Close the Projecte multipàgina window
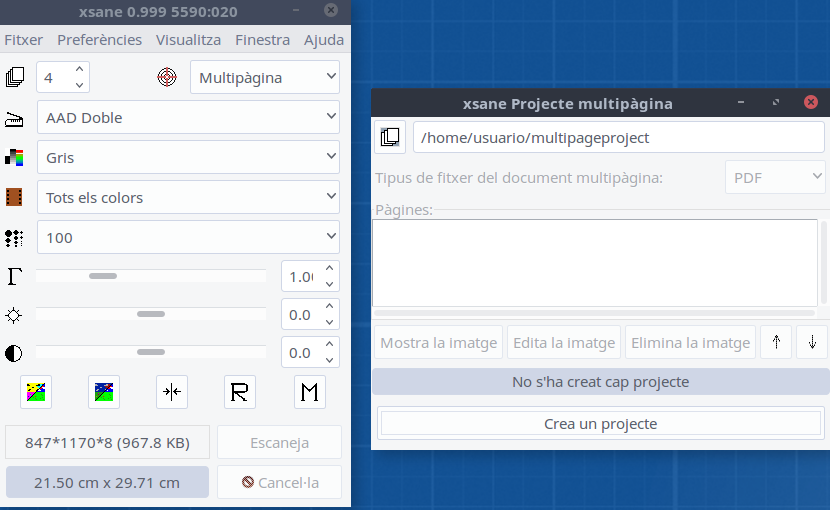The image size is (830, 510). point(811,102)
